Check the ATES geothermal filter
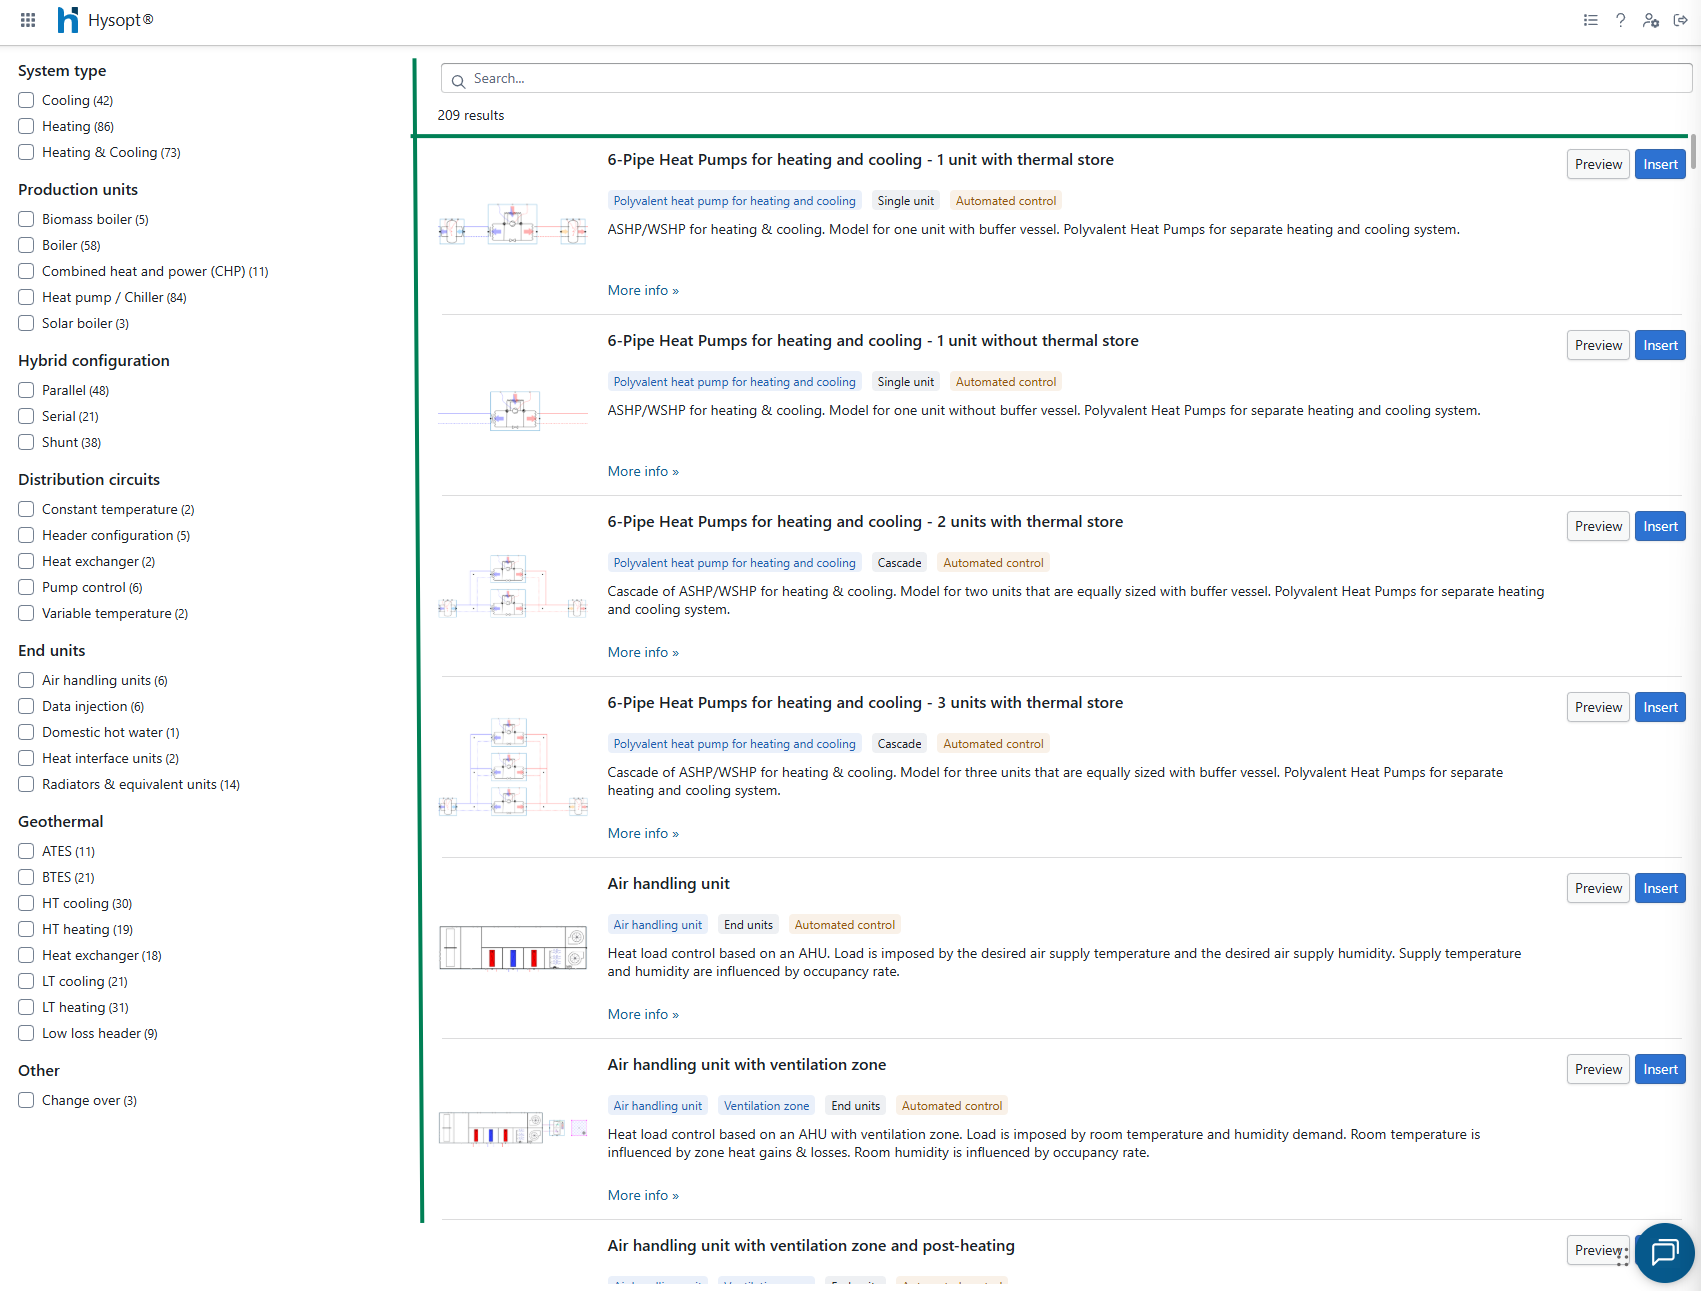Viewport: 1701px width, 1291px height. [26, 851]
